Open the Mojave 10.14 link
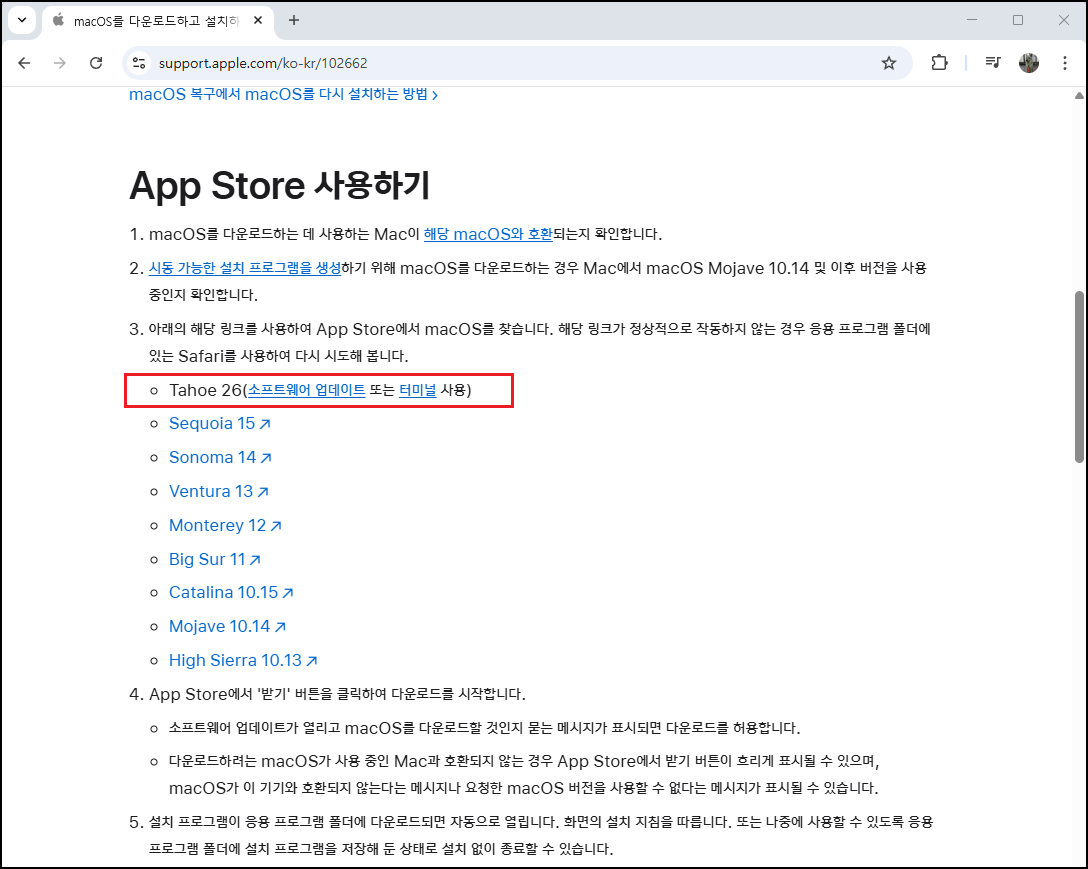This screenshot has height=869, width=1088. click(x=227, y=627)
